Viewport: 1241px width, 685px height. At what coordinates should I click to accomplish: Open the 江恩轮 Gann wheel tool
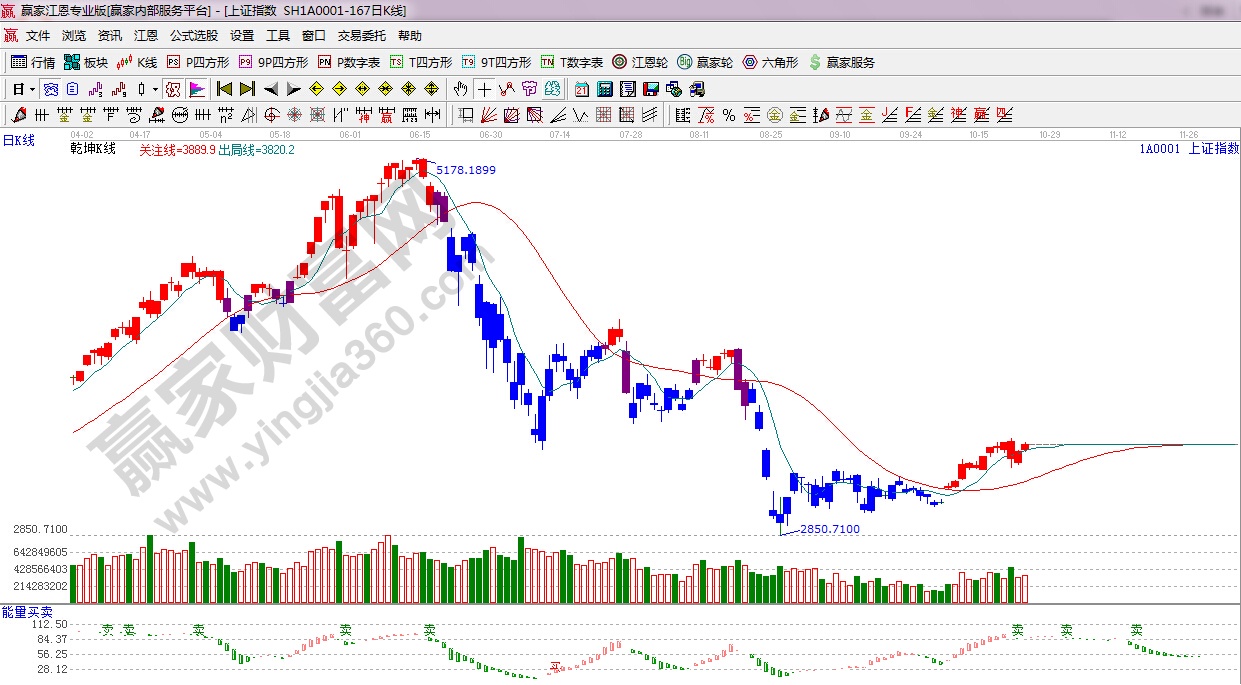click(x=640, y=62)
